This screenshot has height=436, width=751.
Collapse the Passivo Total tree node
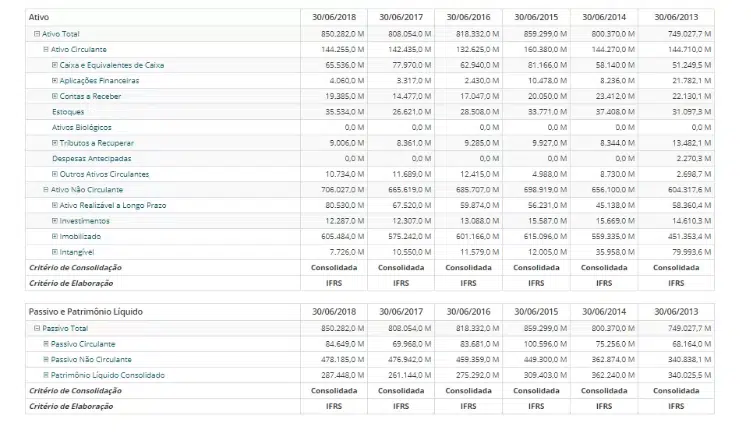click(x=37, y=328)
